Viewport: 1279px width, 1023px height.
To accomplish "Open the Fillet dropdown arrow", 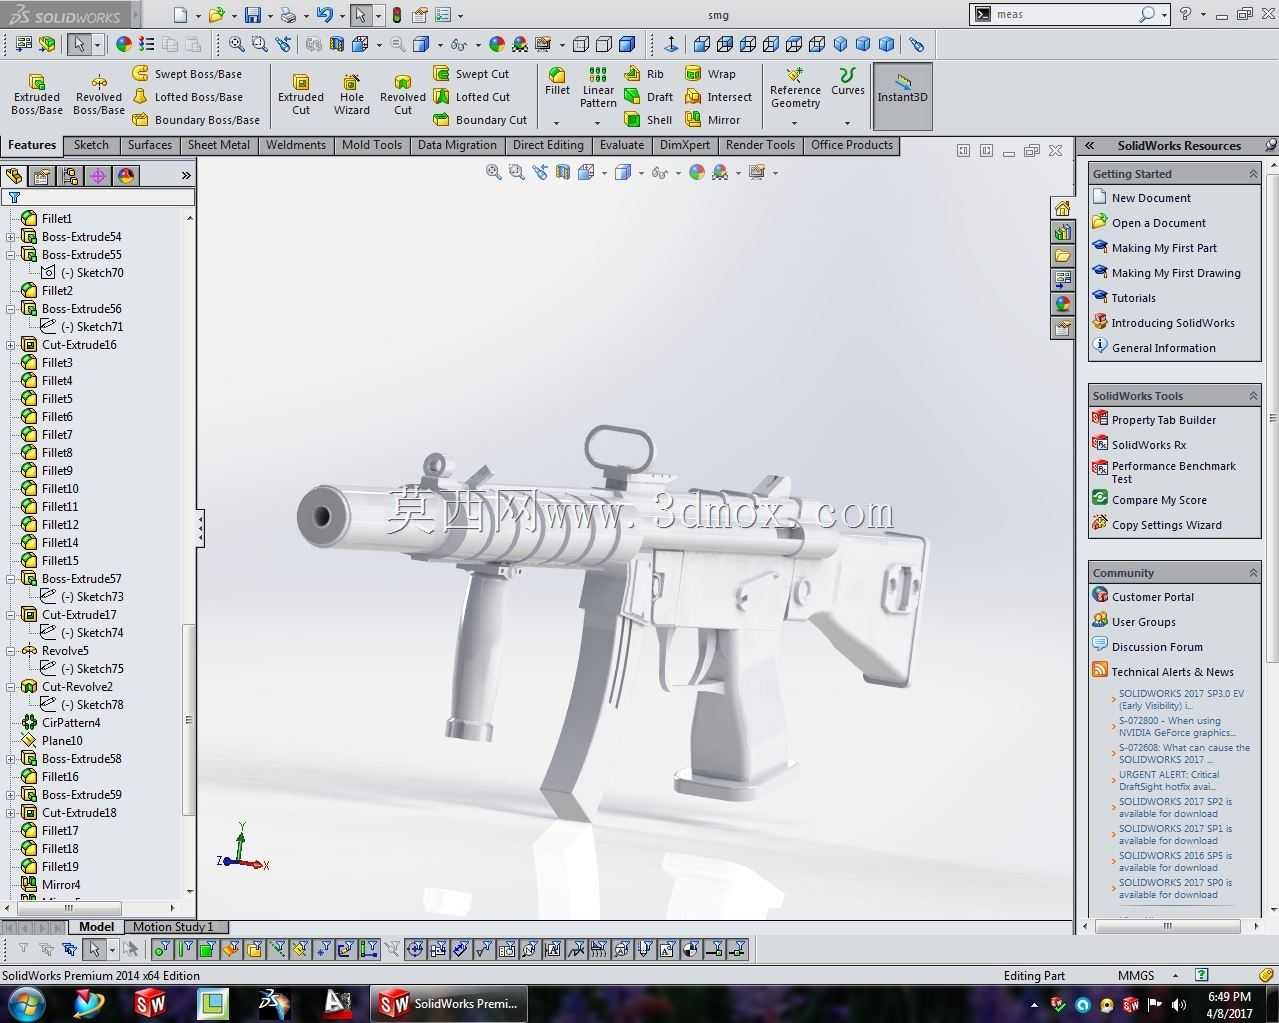I will point(556,123).
